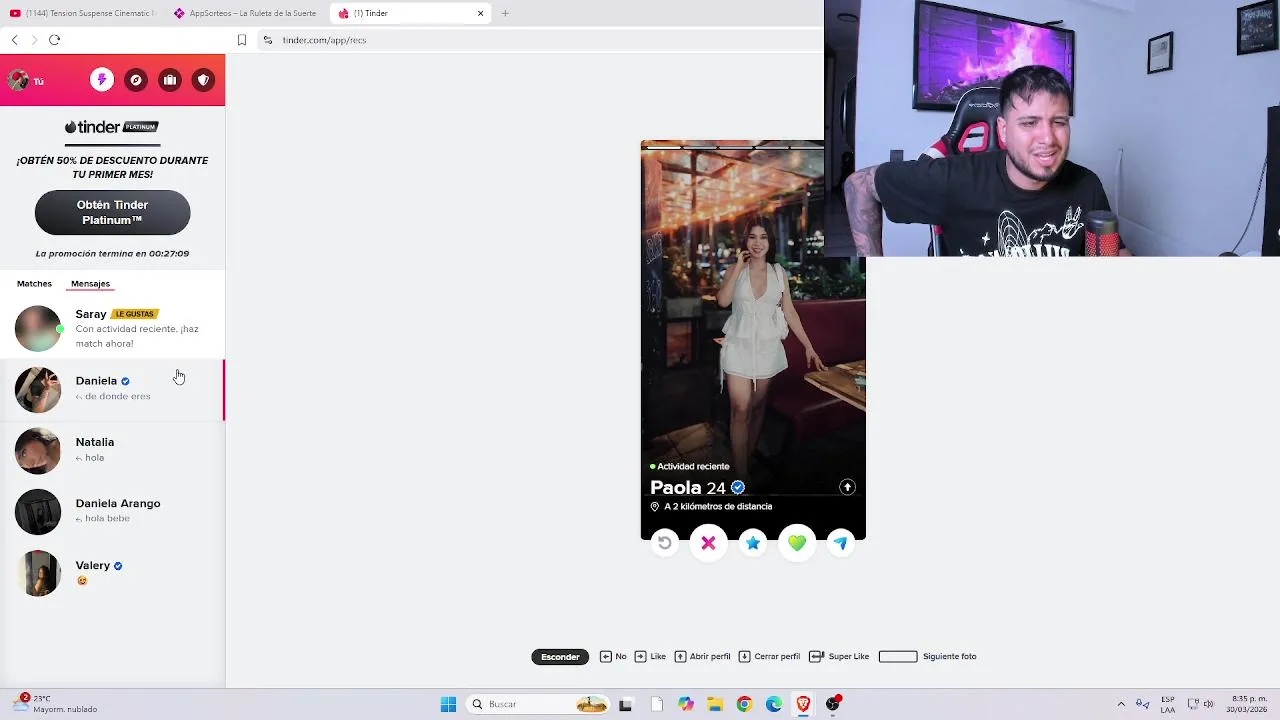Viewport: 1280px width, 720px height.
Task: Click Rewind button on Paola's card
Action: (664, 542)
